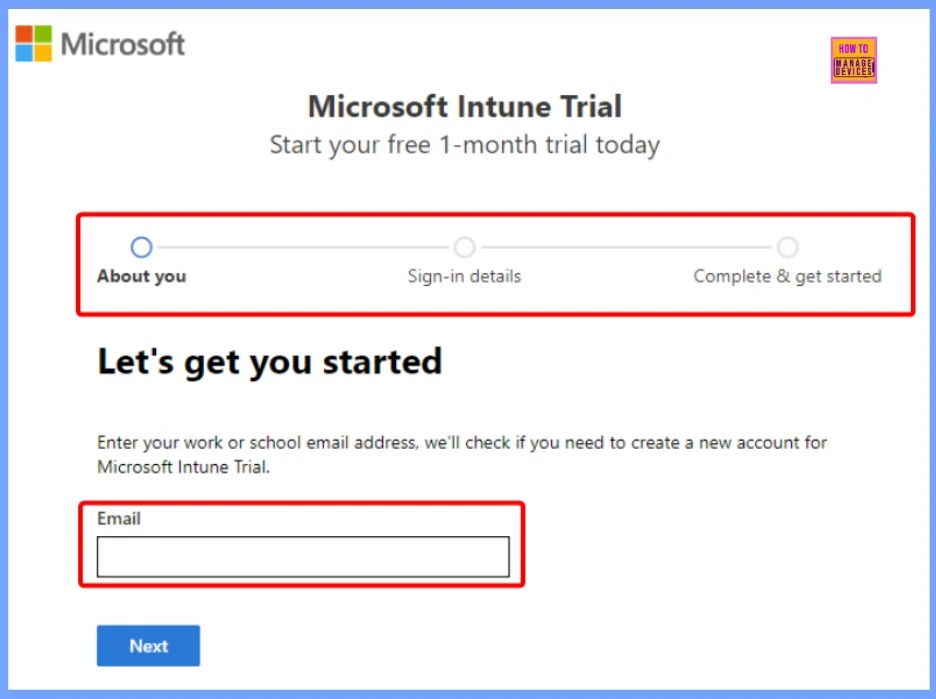Click the Microsoft four-square logo
The width and height of the screenshot is (936, 699).
[32, 43]
